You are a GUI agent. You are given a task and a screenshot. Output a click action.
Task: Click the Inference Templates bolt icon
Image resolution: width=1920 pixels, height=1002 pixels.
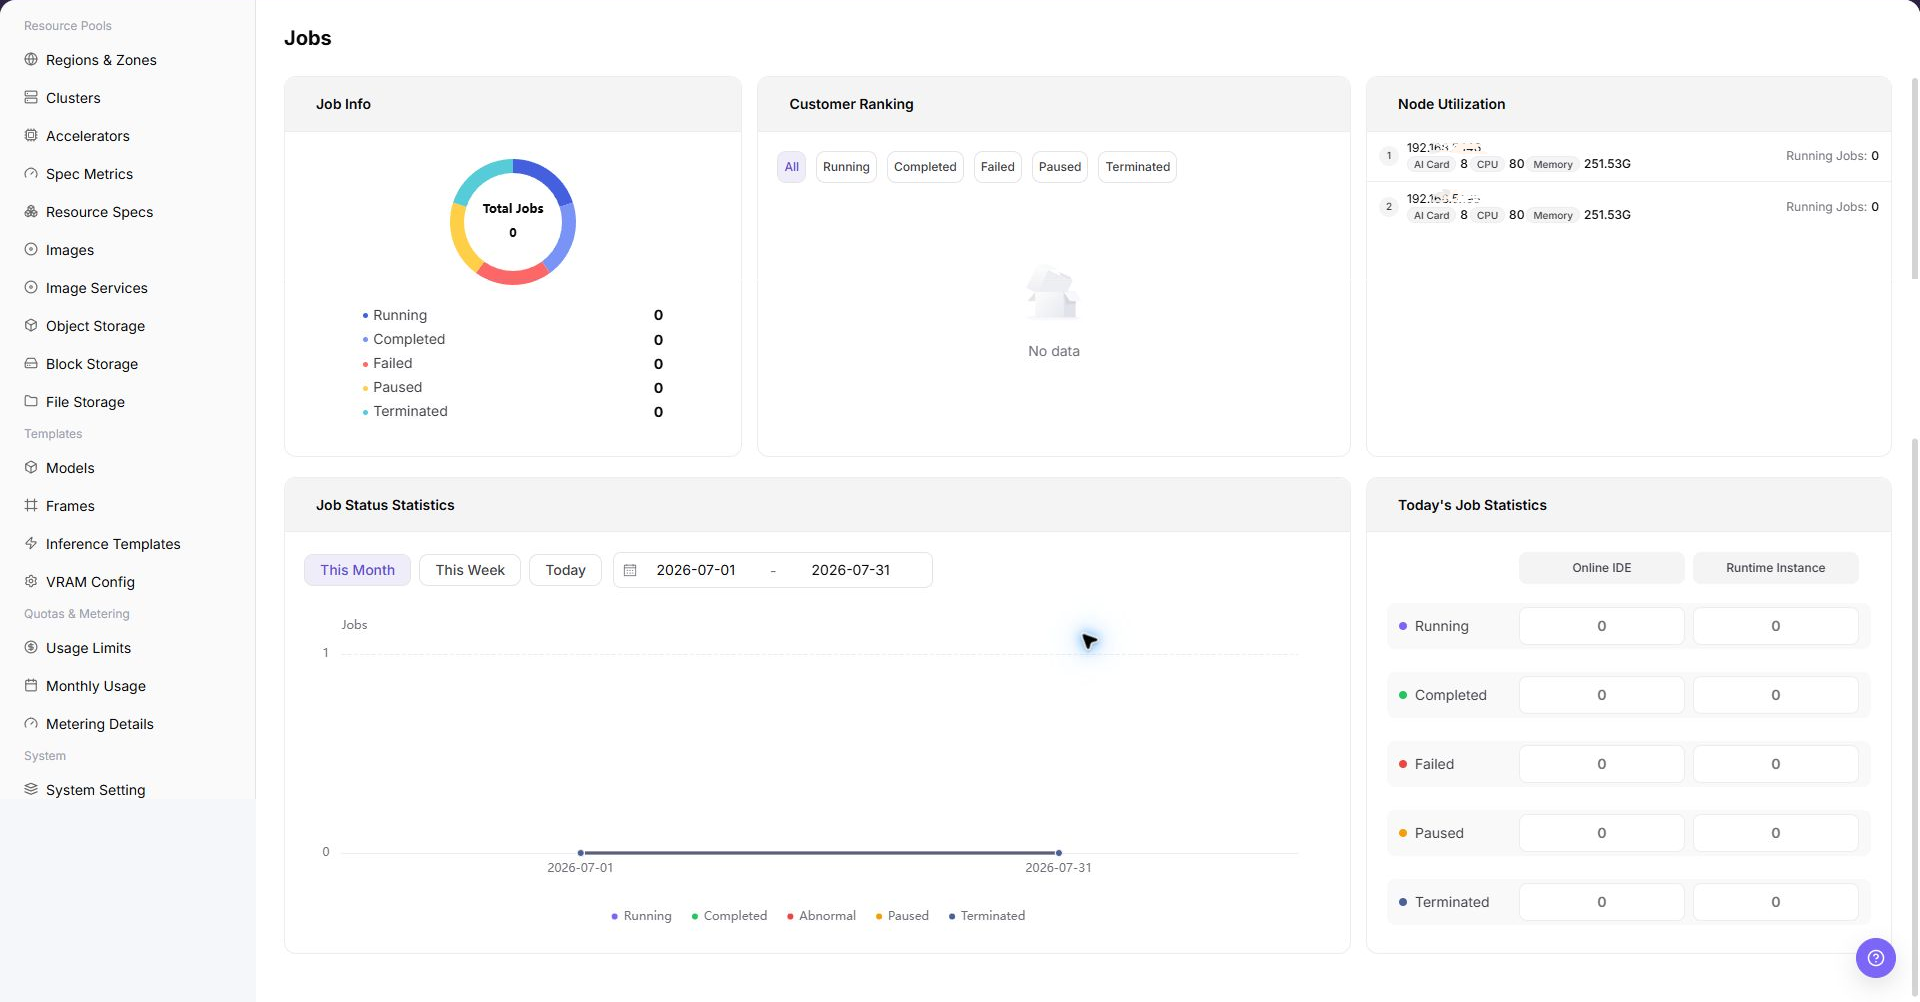coord(31,544)
